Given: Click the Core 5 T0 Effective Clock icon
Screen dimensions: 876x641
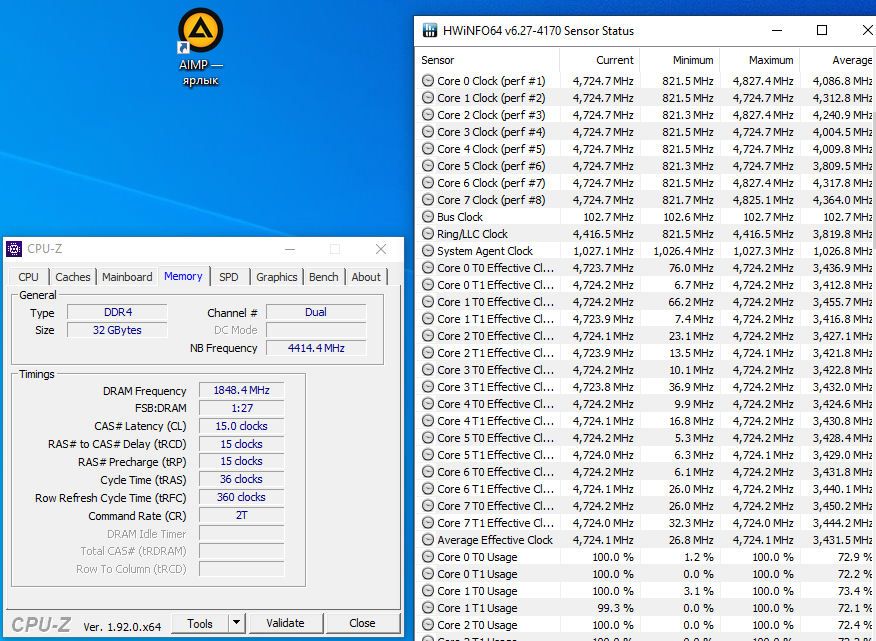Looking at the screenshot, I should click(428, 438).
